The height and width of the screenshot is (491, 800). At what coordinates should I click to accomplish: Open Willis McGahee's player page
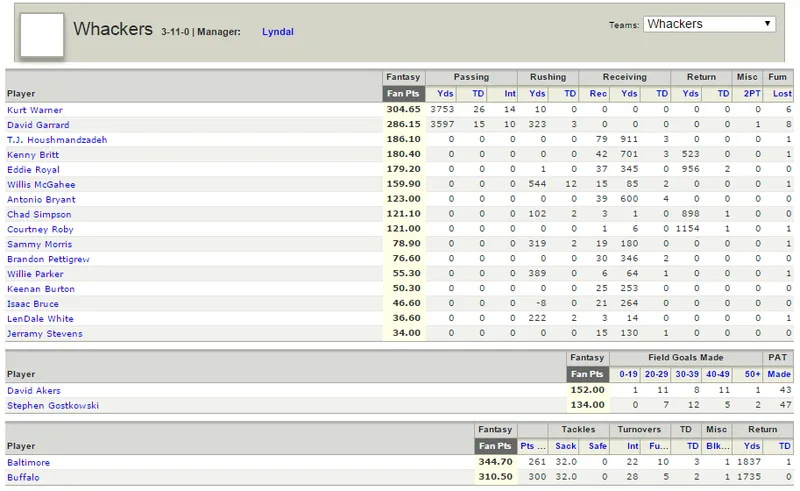(41, 184)
